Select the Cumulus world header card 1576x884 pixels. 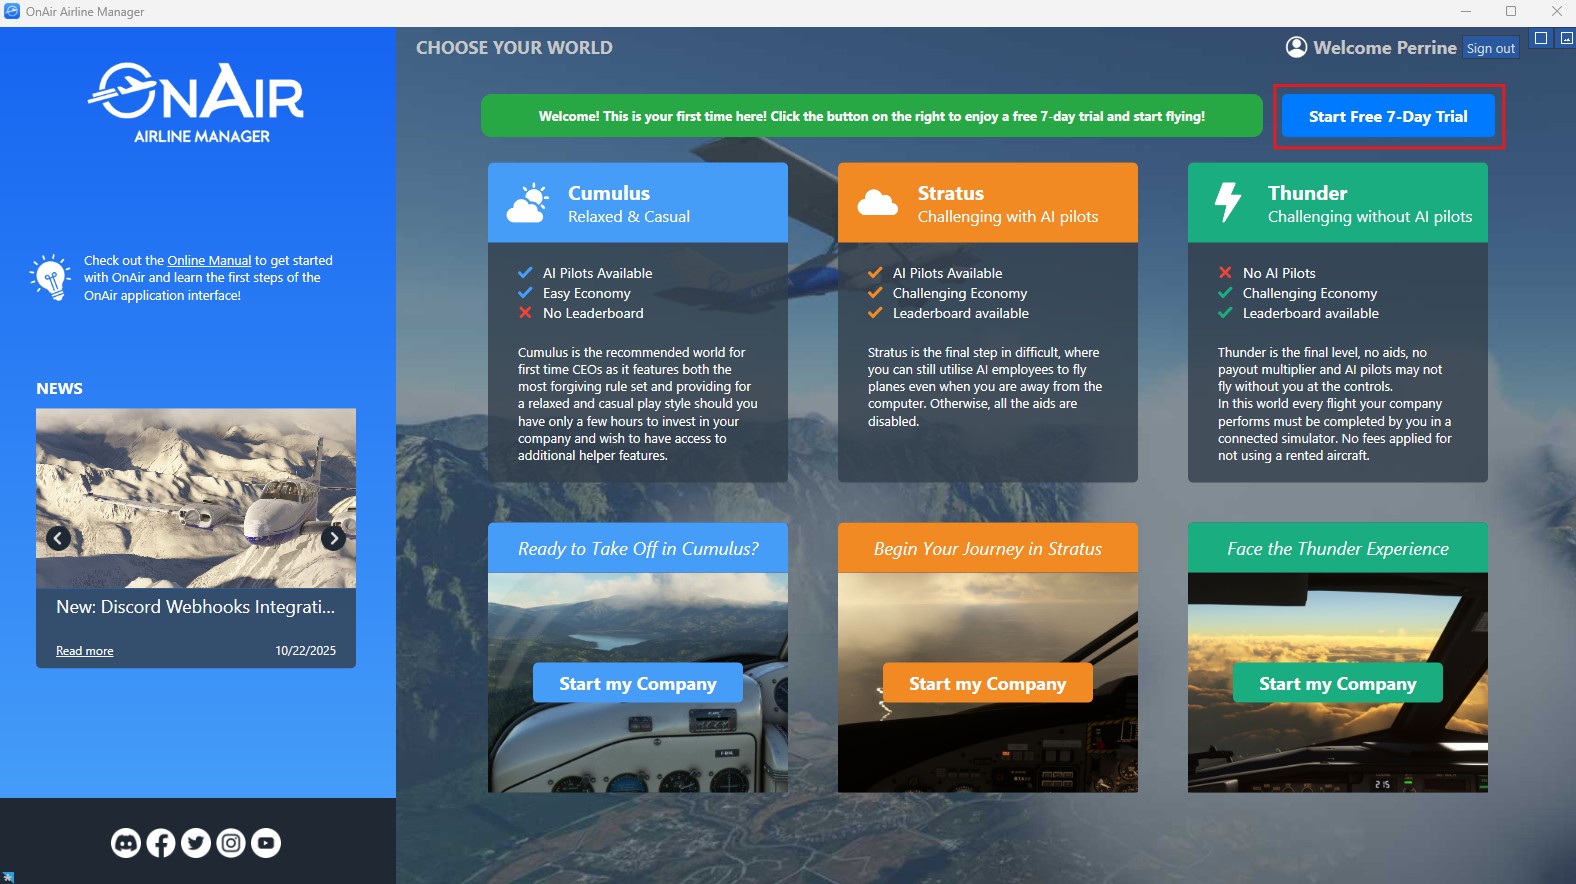[x=638, y=203]
